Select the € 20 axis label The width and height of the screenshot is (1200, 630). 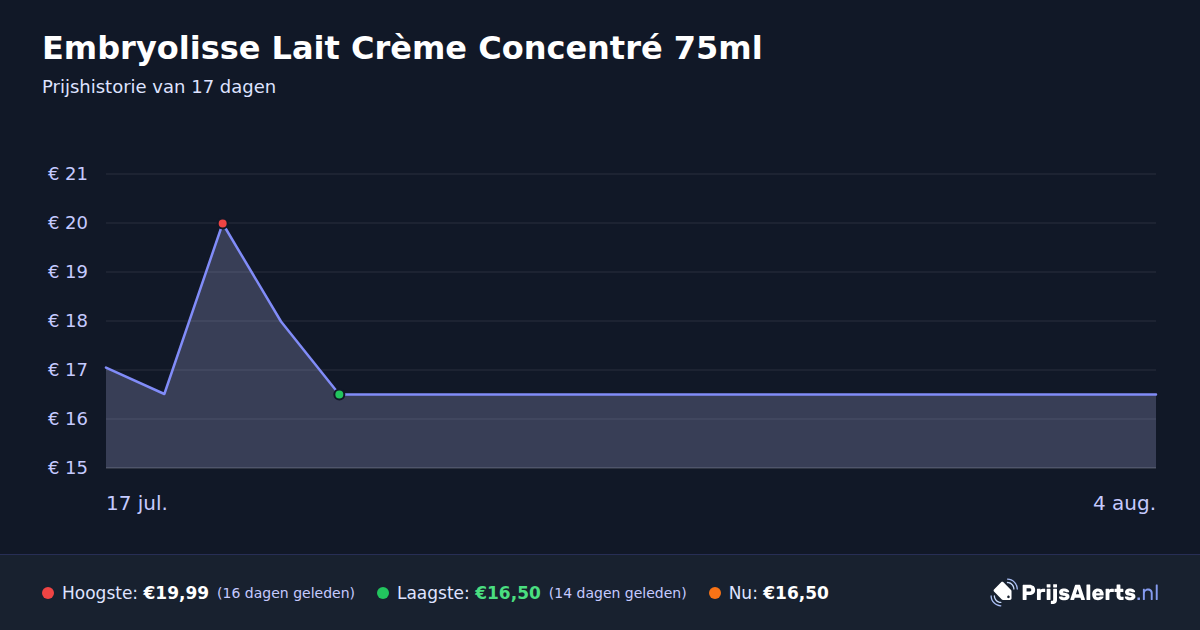[68, 223]
